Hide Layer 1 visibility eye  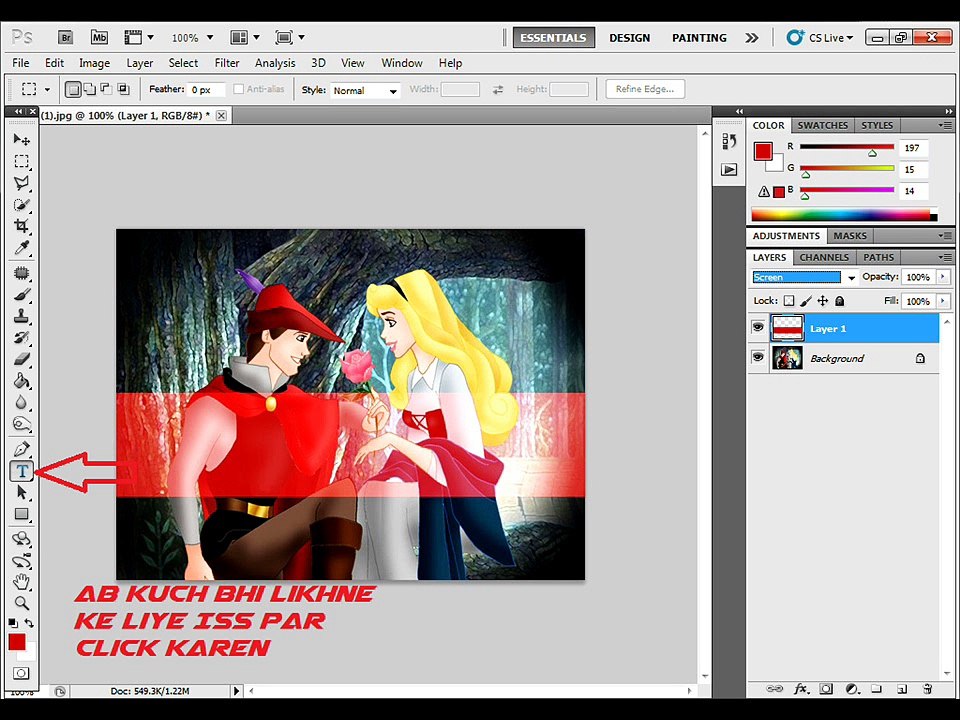[758, 328]
